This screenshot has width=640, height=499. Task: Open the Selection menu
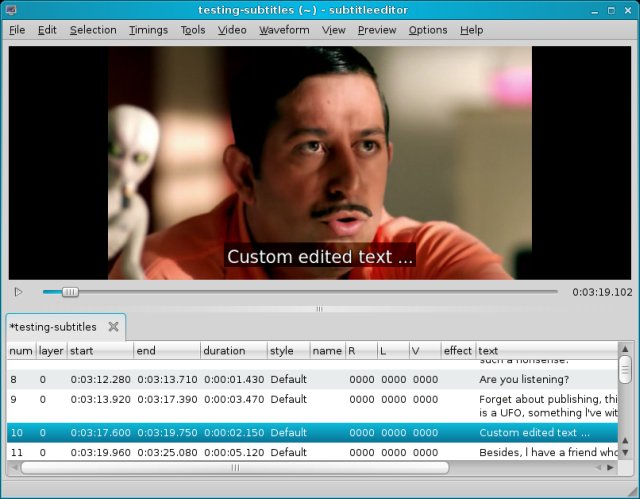(x=93, y=30)
